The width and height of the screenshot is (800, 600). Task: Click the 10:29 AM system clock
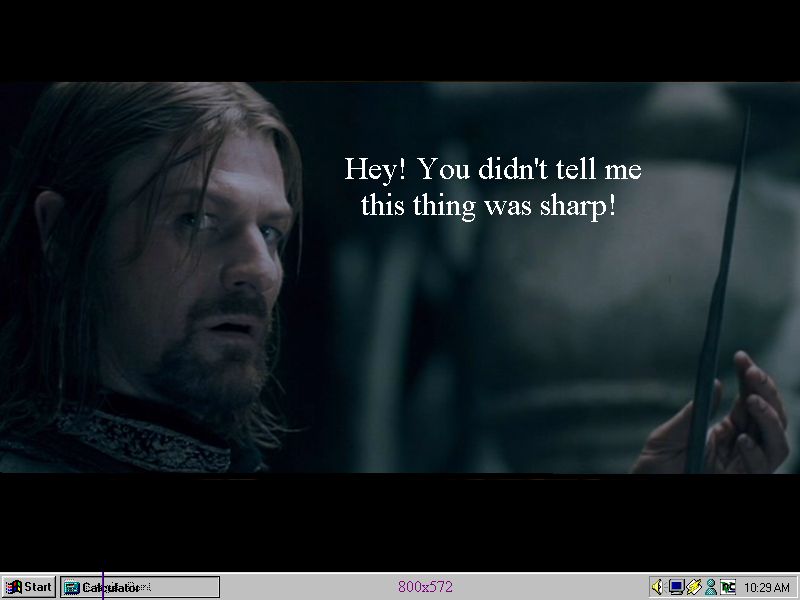point(767,588)
